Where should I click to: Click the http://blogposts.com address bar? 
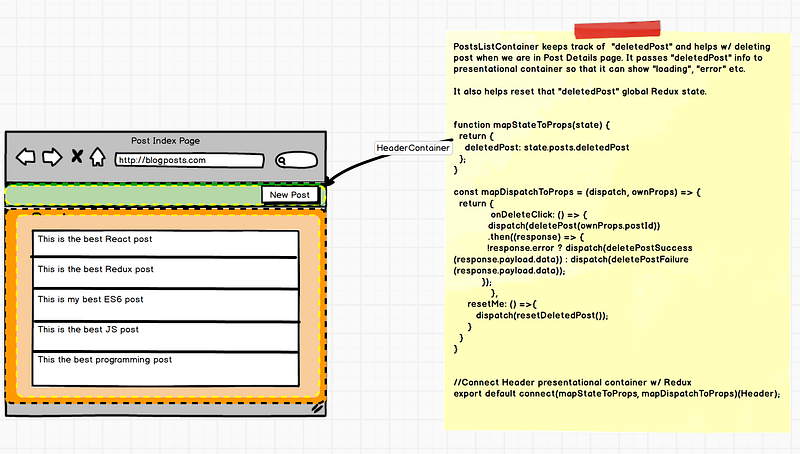[x=189, y=160]
